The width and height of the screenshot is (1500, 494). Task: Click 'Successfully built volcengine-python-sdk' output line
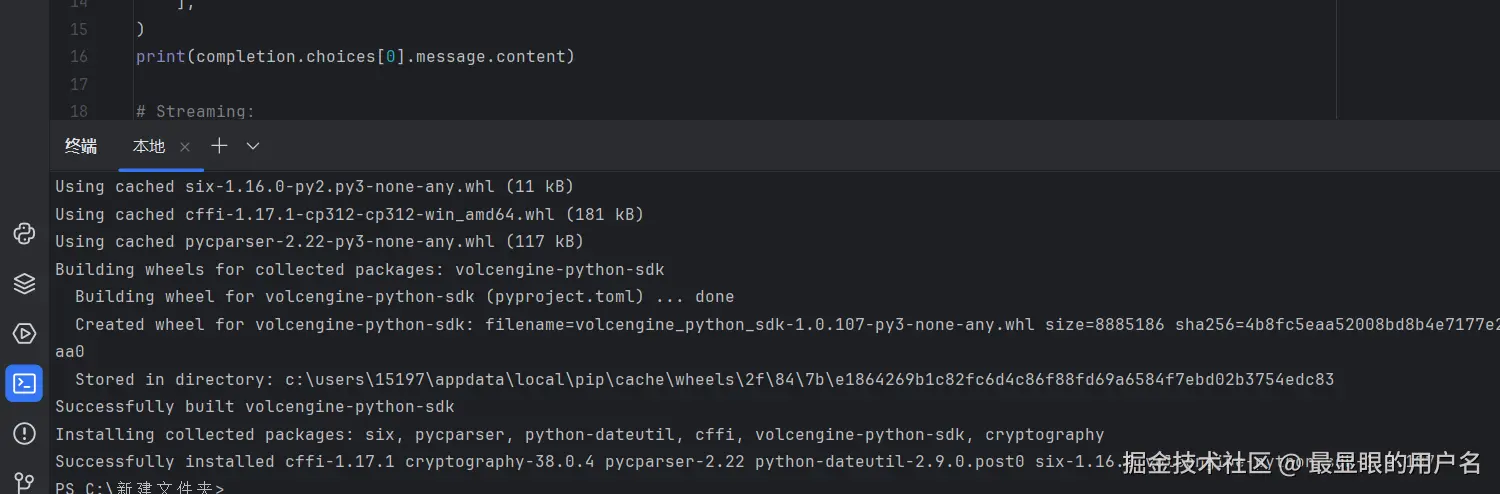(x=255, y=407)
